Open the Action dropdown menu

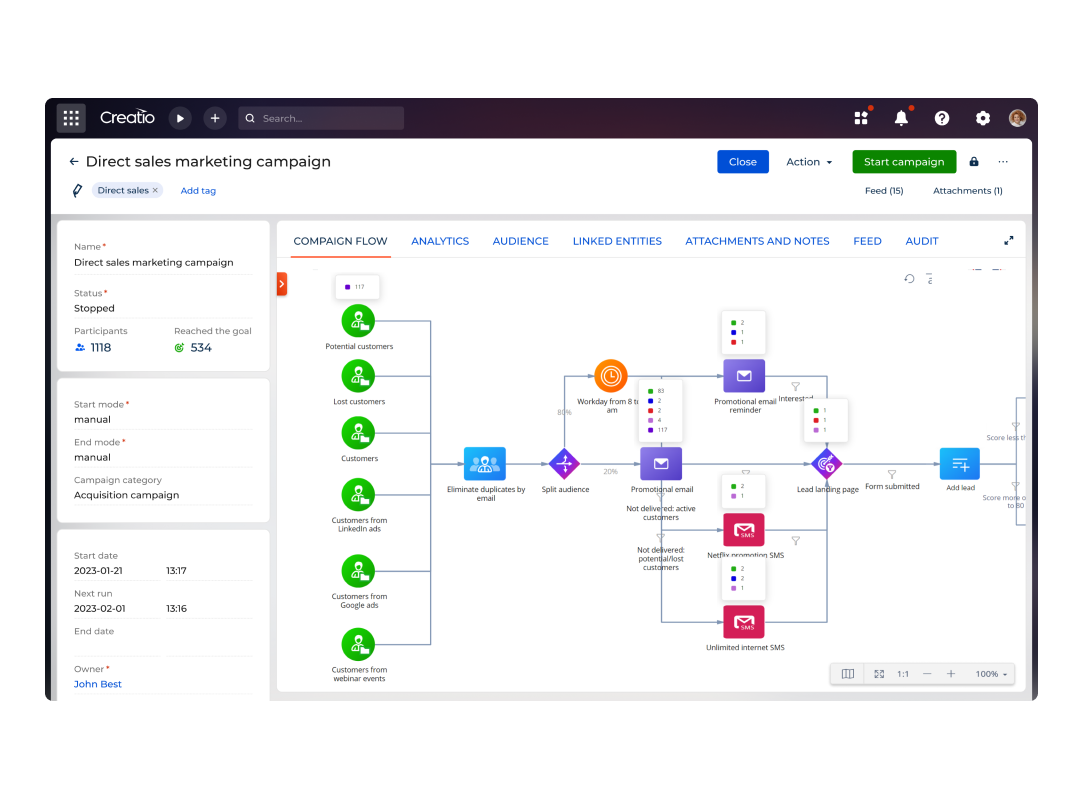click(809, 161)
